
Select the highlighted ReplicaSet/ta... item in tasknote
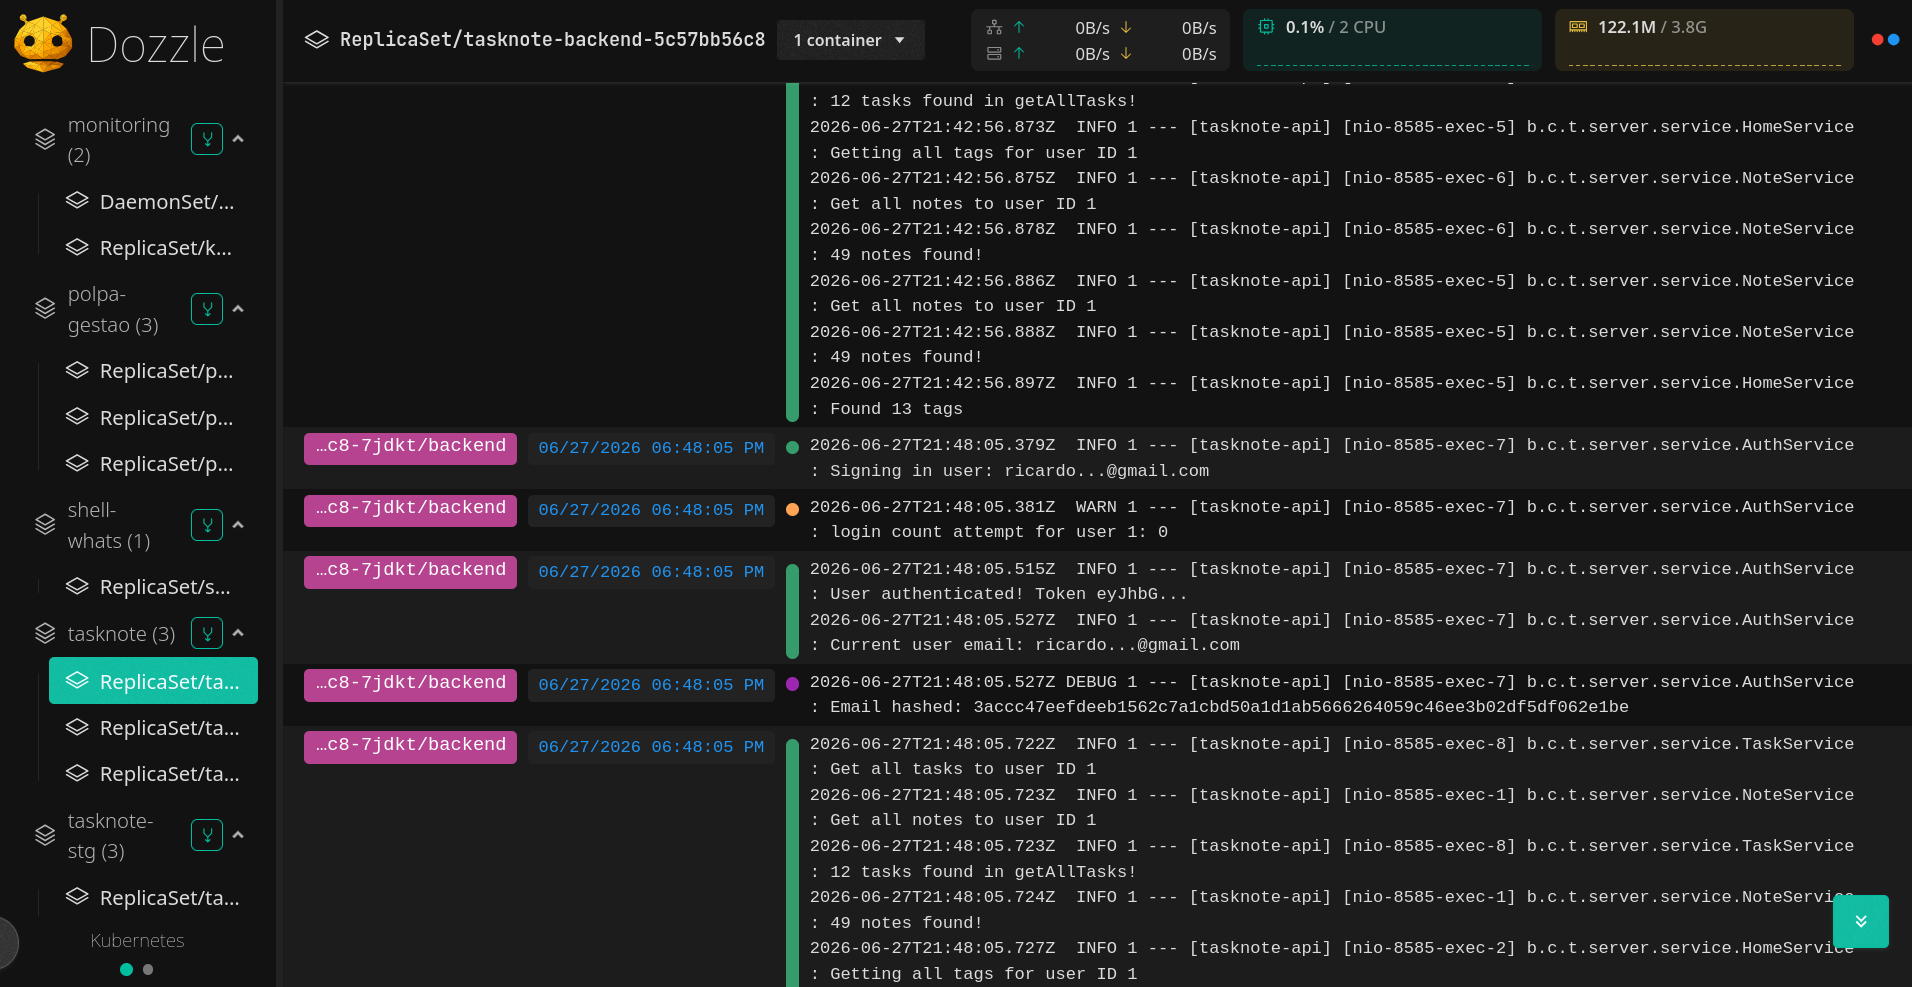pos(153,681)
